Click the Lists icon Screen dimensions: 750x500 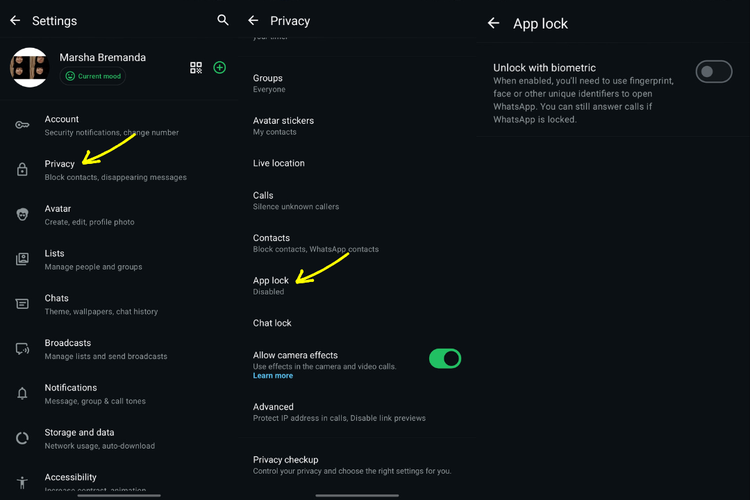[x=22, y=259]
